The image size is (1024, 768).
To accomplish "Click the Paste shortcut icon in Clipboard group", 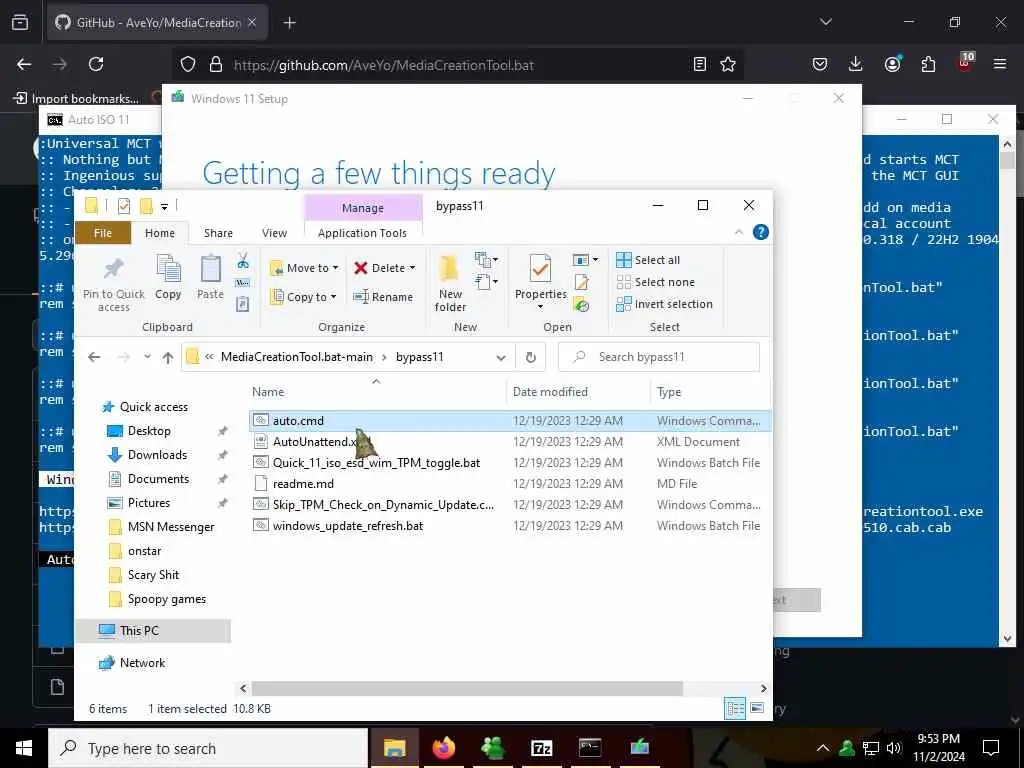I will (x=243, y=304).
